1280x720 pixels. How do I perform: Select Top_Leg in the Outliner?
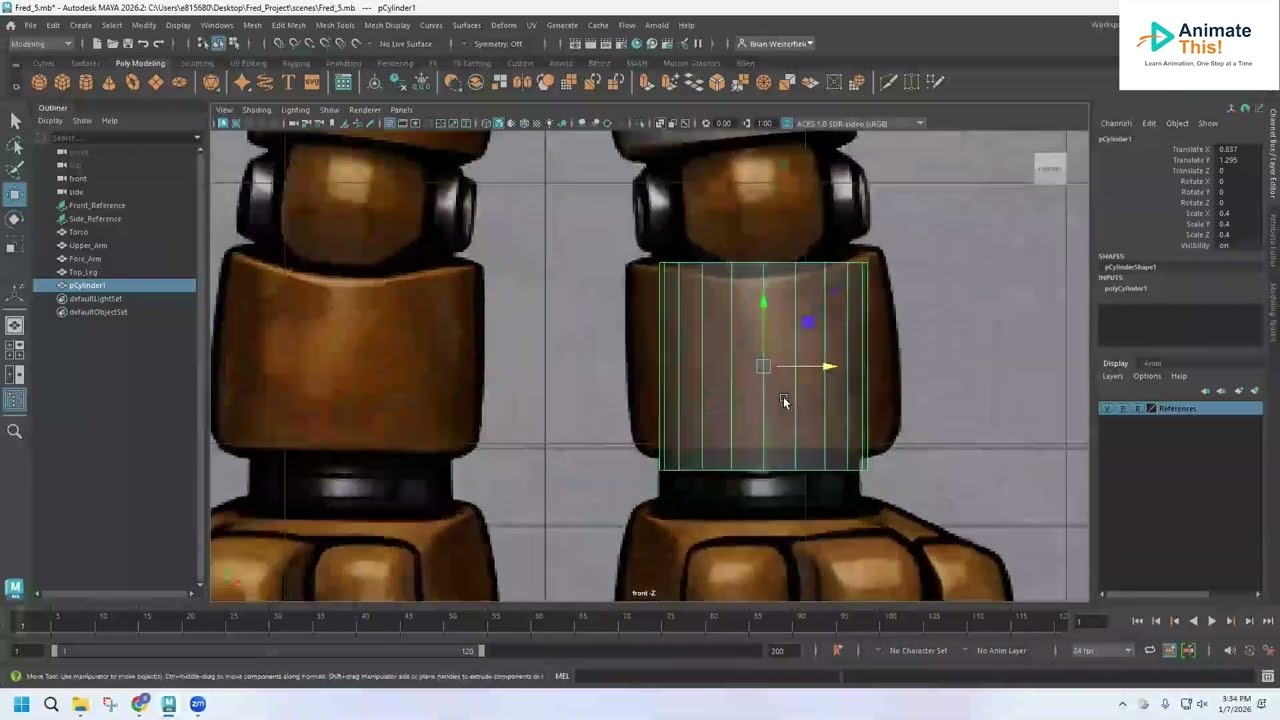coord(83,272)
